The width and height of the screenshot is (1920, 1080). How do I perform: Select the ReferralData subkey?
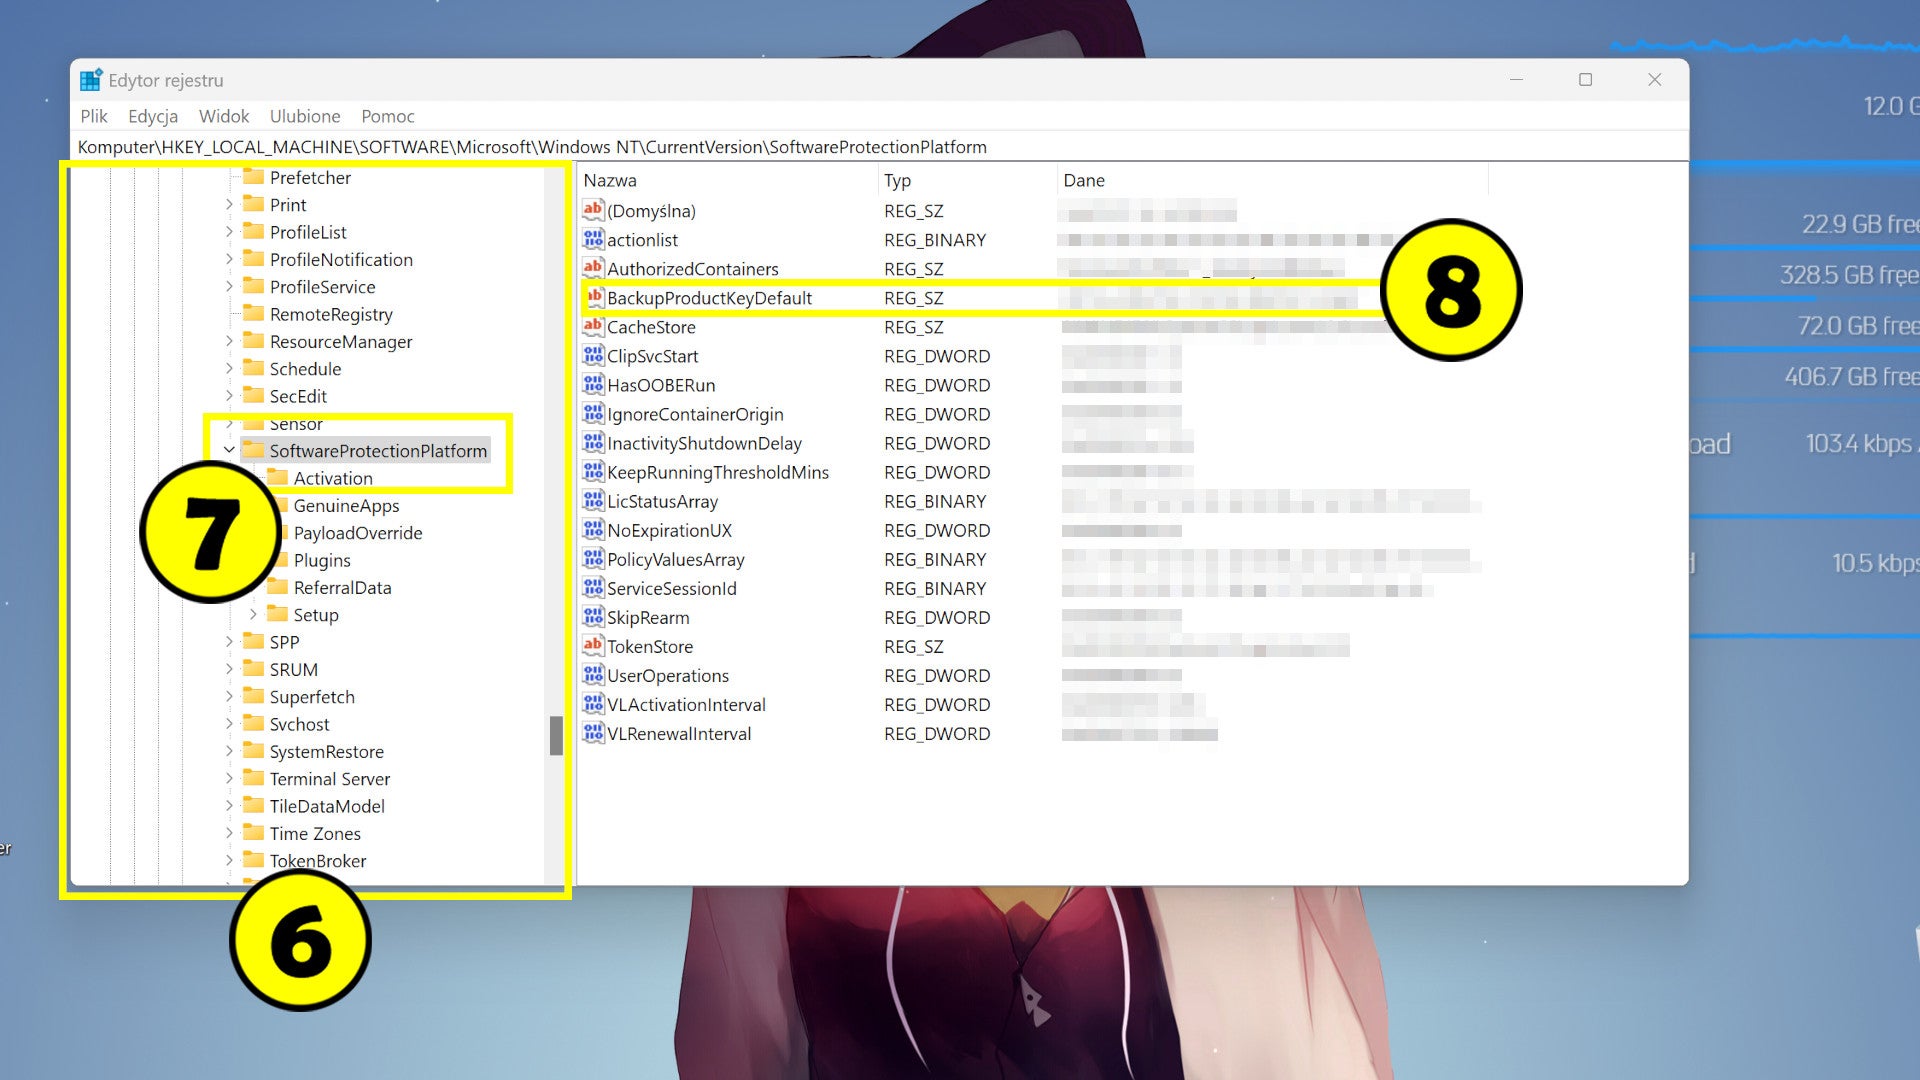tap(342, 587)
